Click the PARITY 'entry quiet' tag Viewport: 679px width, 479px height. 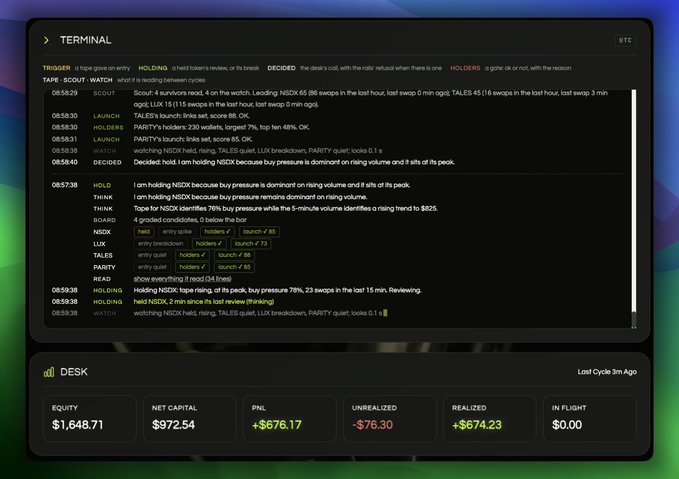coord(152,267)
